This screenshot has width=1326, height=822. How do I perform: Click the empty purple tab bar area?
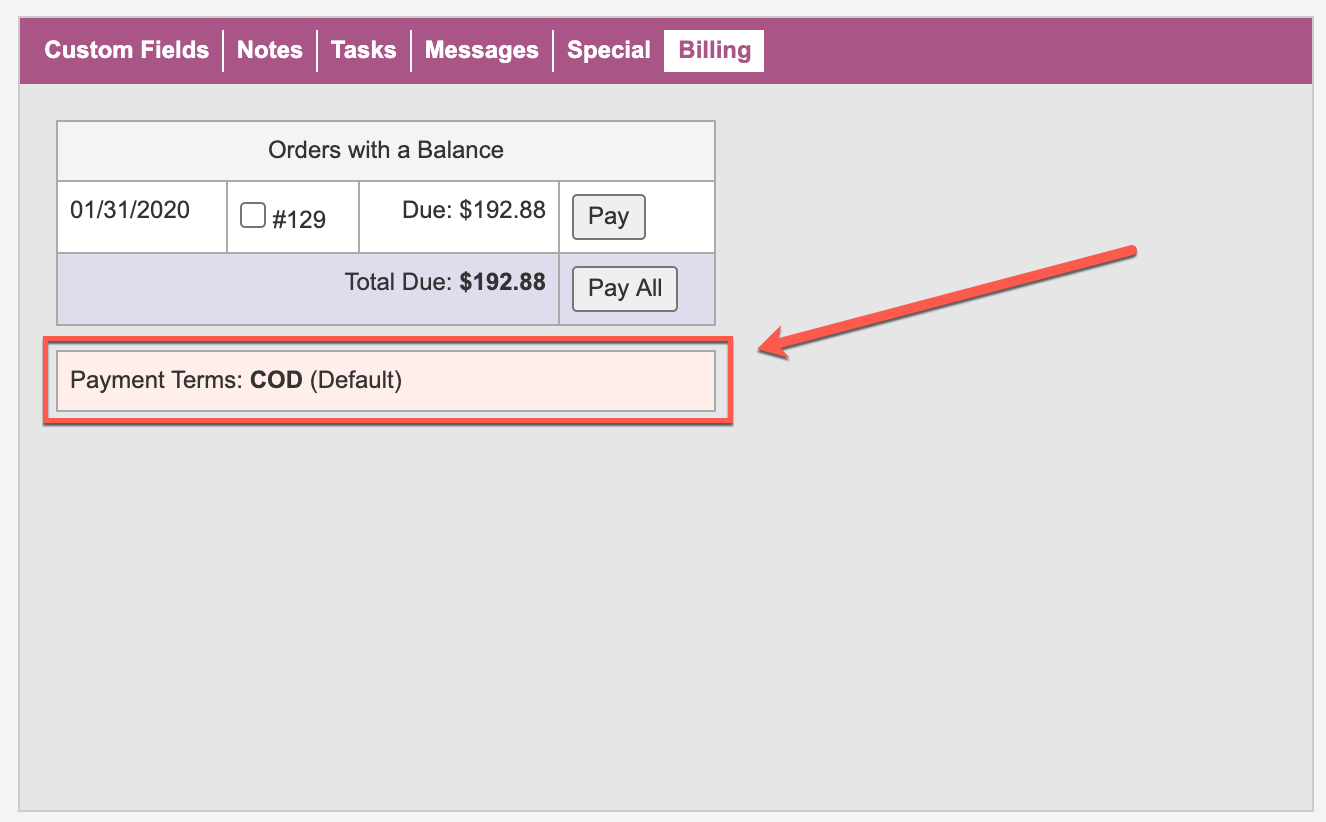pos(1040,50)
